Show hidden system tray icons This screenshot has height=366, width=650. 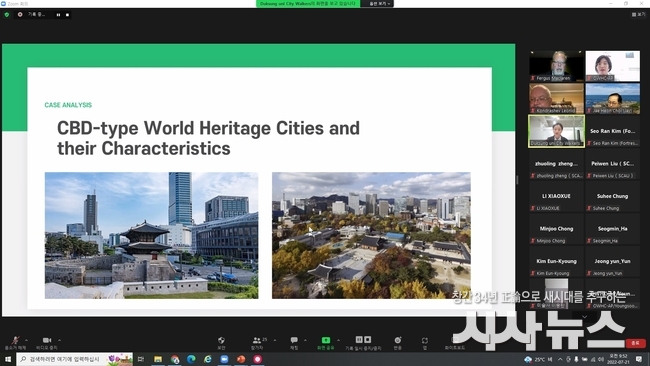coord(560,359)
